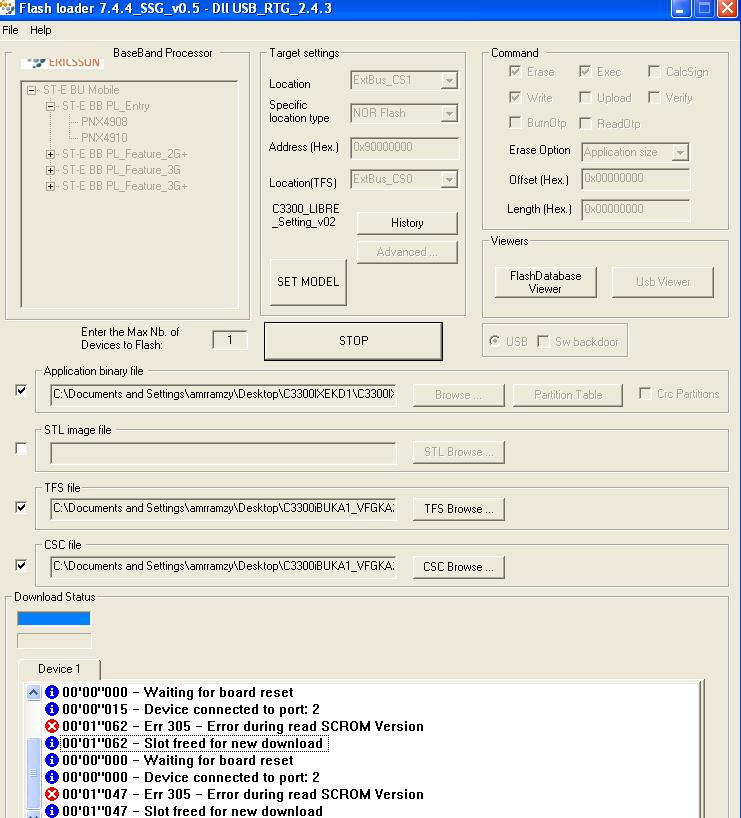Enable the Verify checkbox
The height and width of the screenshot is (818, 741).
coord(654,97)
